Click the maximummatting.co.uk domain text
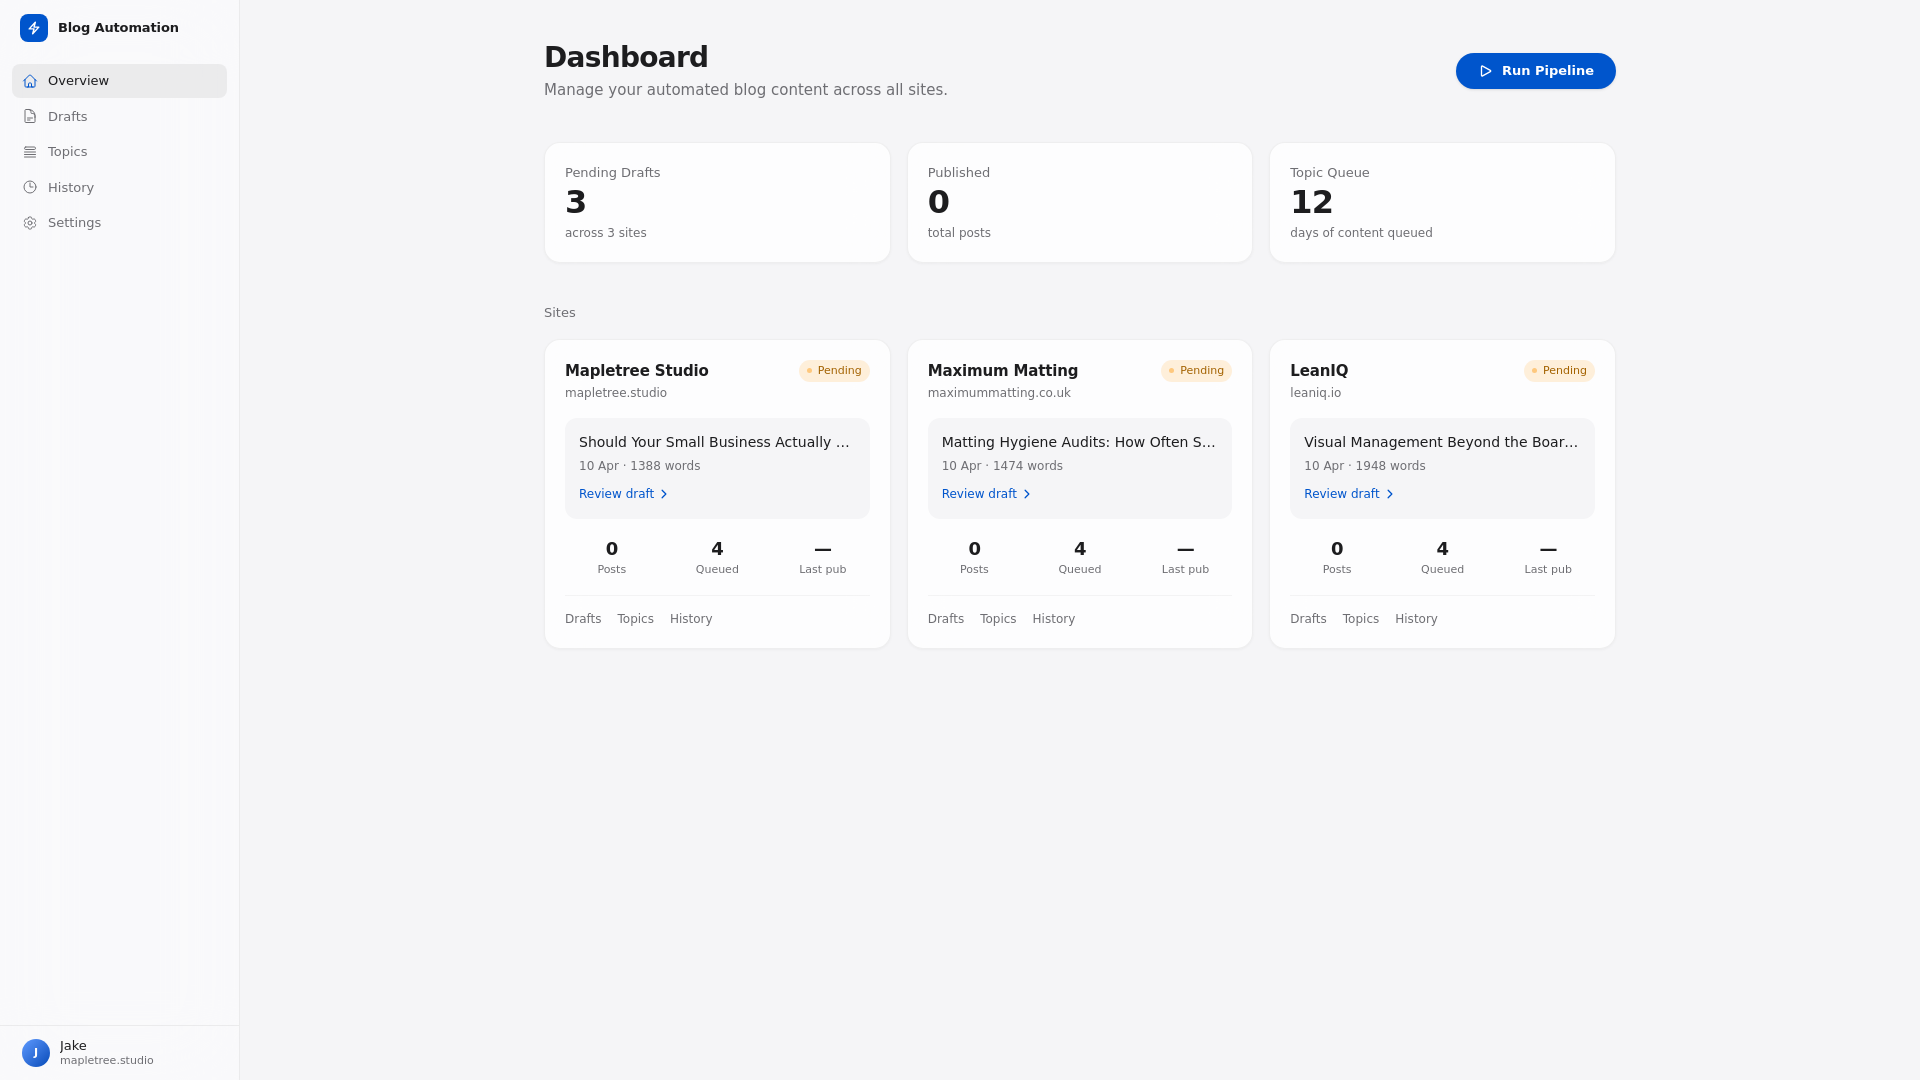This screenshot has width=1920, height=1080. (999, 393)
